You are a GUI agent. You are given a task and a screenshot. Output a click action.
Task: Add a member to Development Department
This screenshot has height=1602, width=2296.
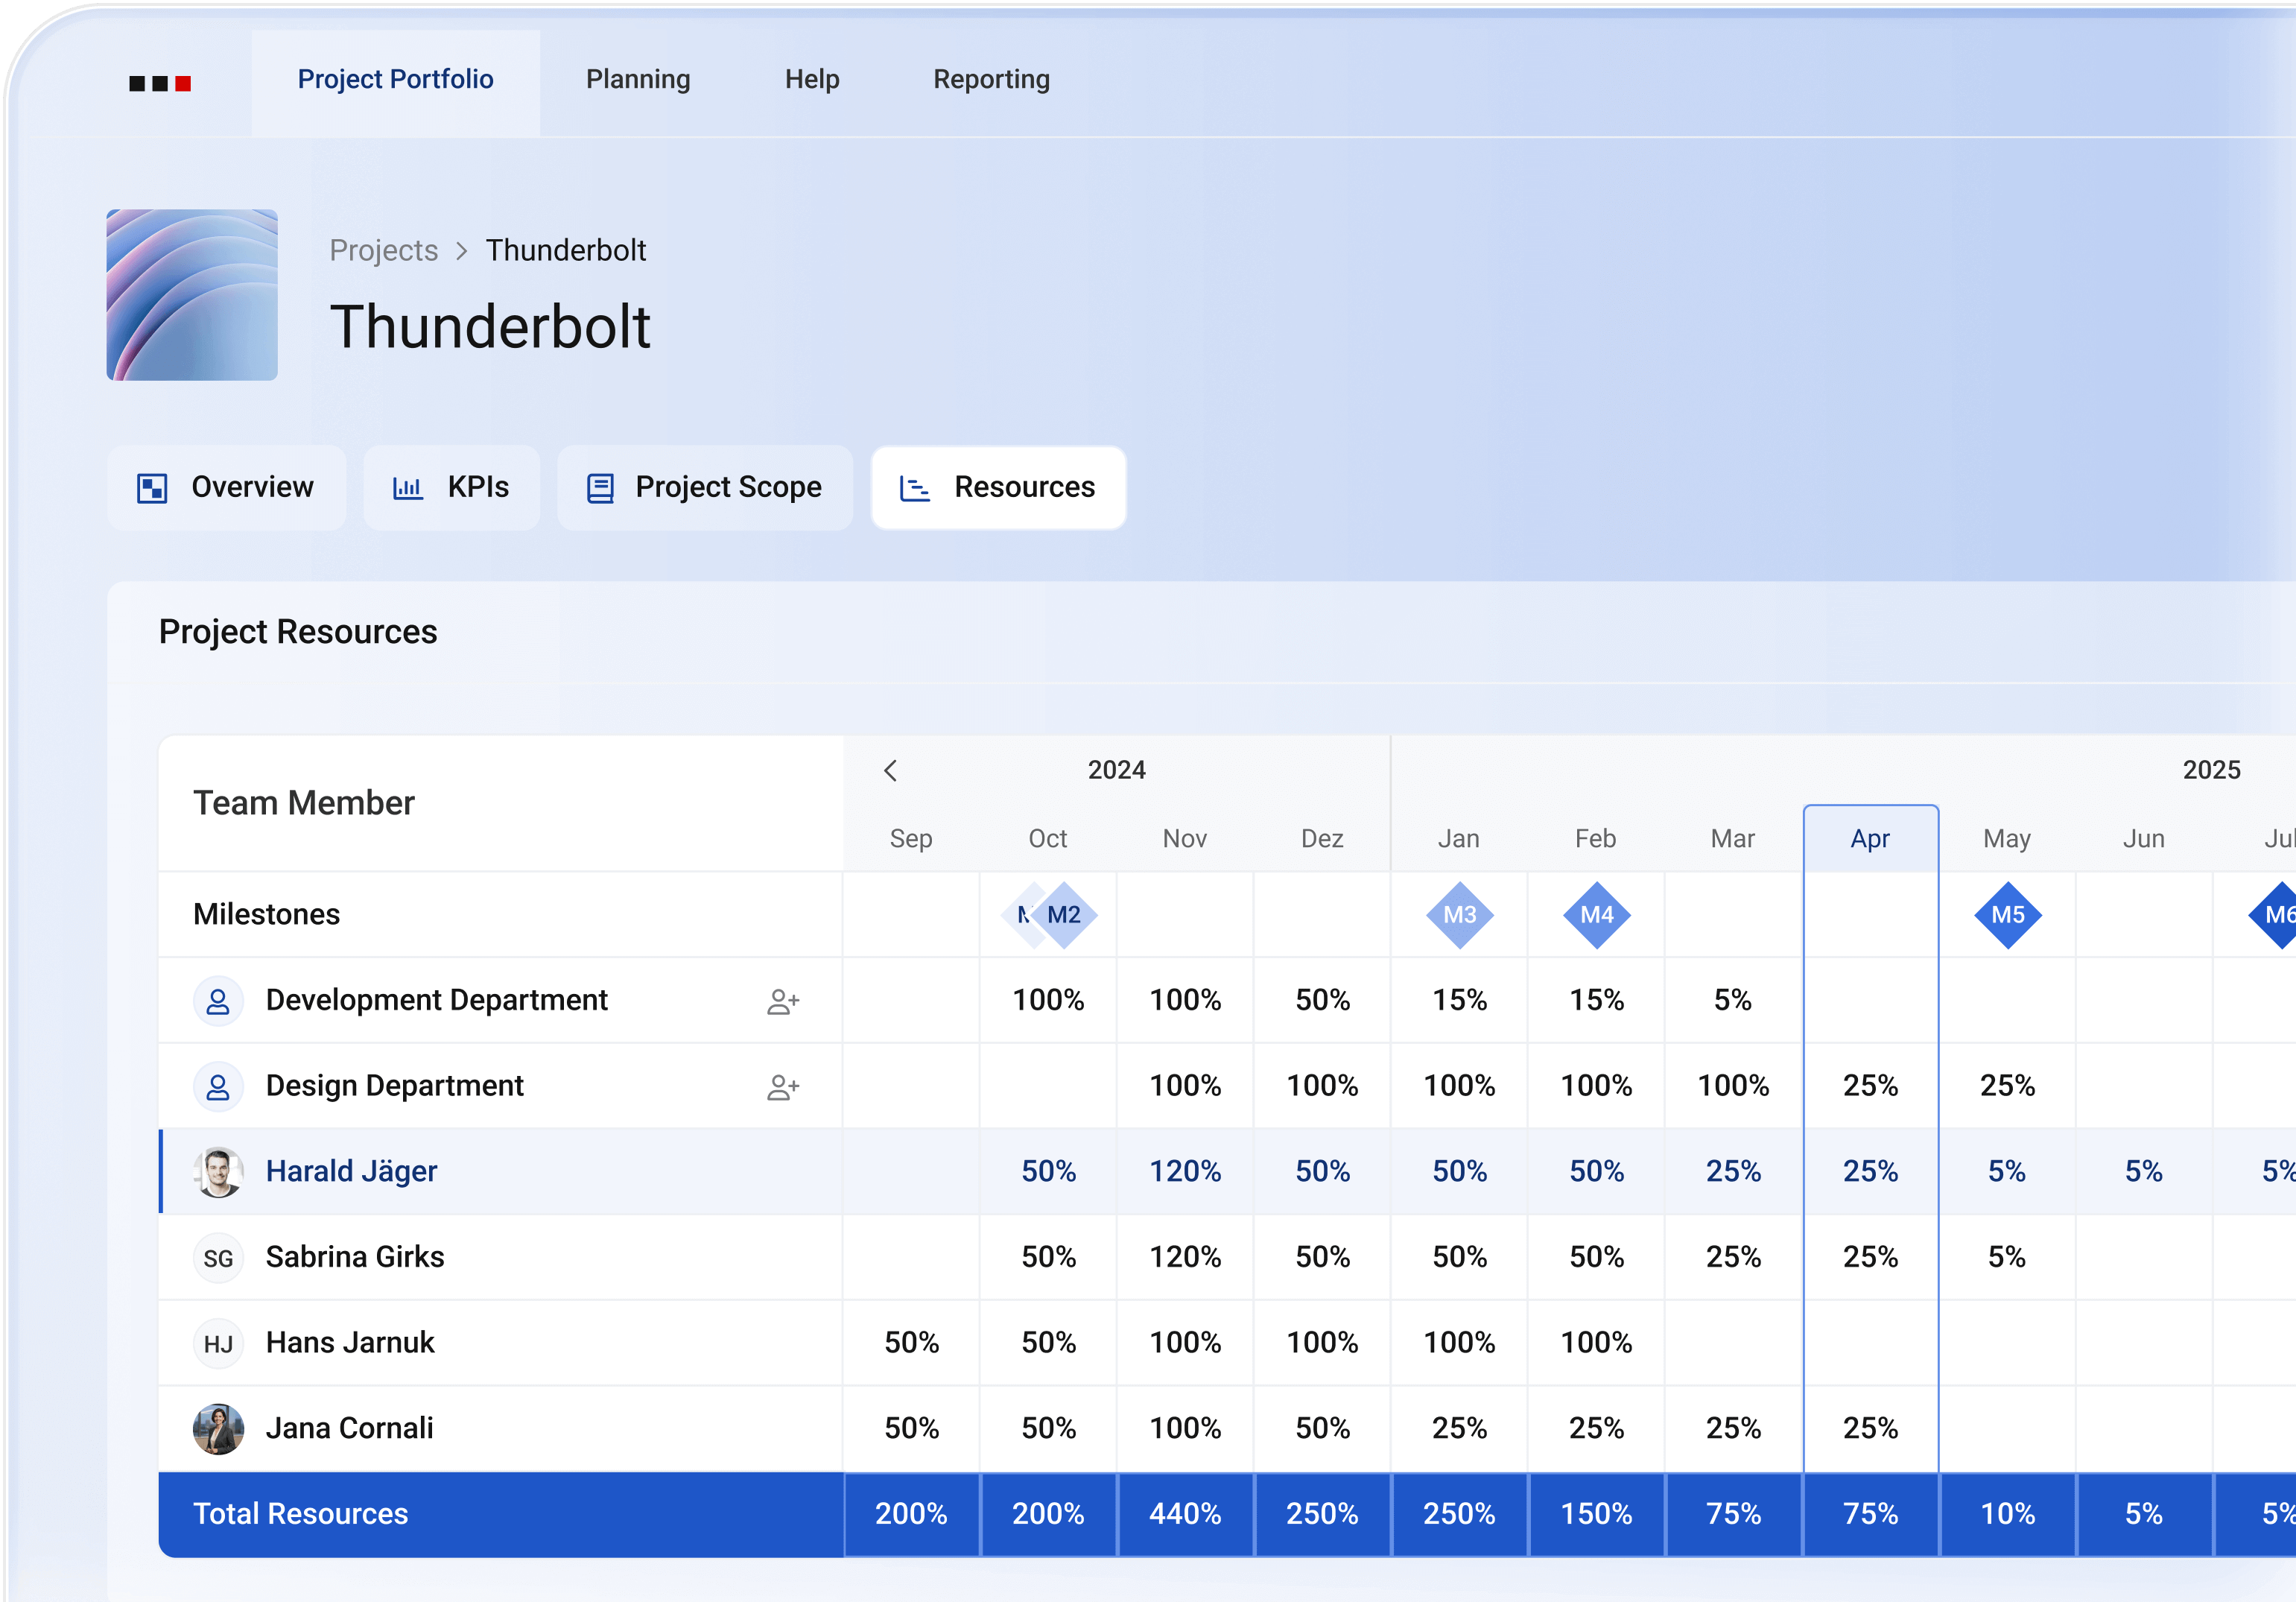tap(784, 1000)
